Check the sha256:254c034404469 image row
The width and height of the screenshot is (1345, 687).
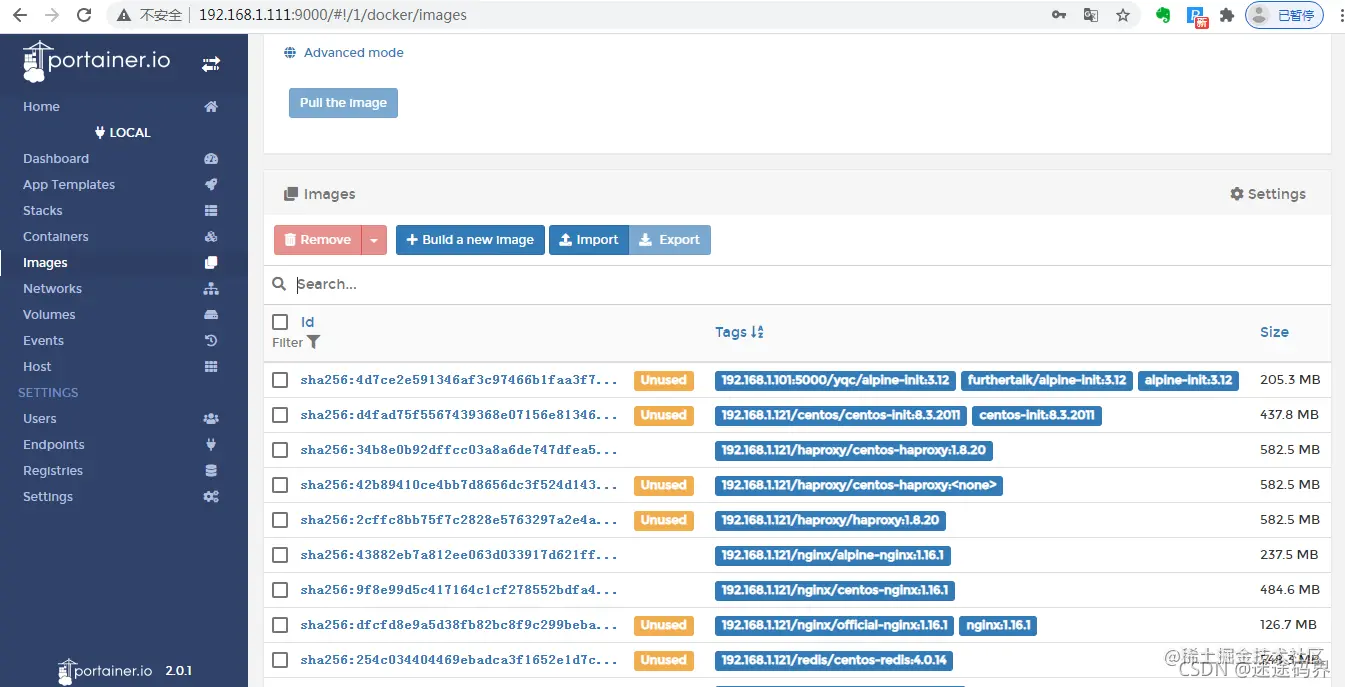tap(280, 660)
